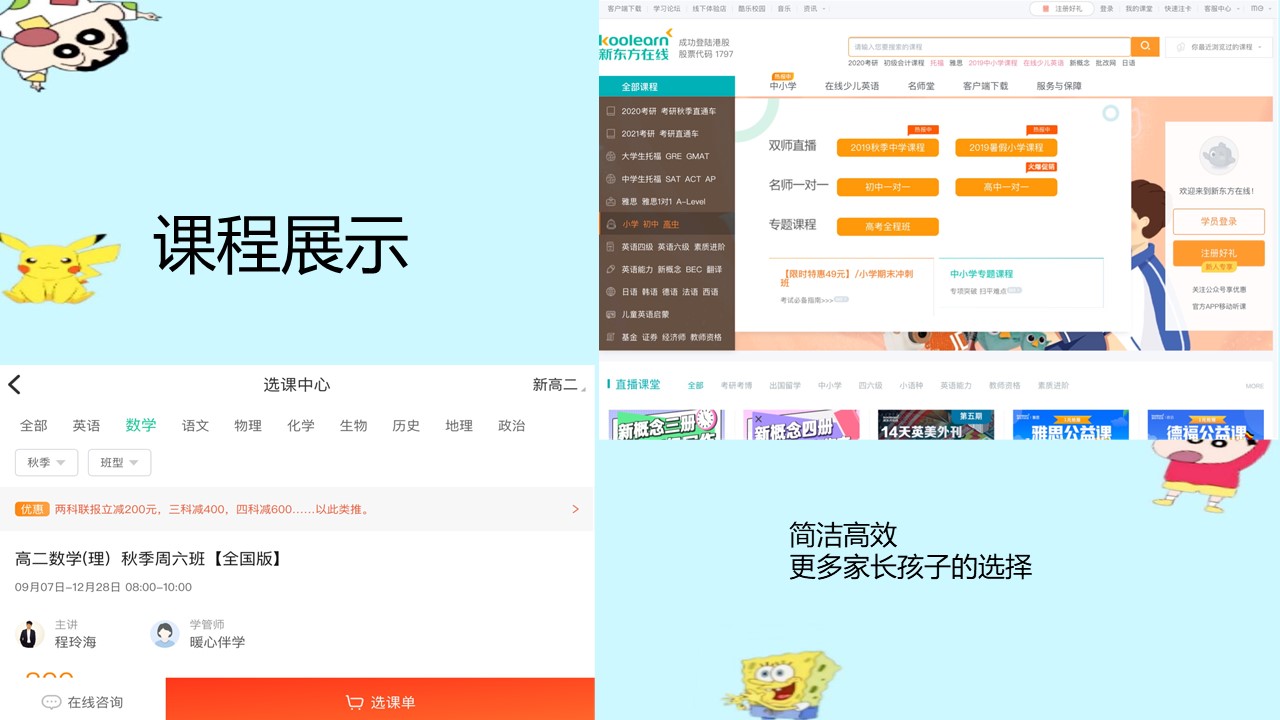Tap the chat bubble icon of 在线咨询
1280x720 pixels.
pyautogui.click(x=51, y=702)
